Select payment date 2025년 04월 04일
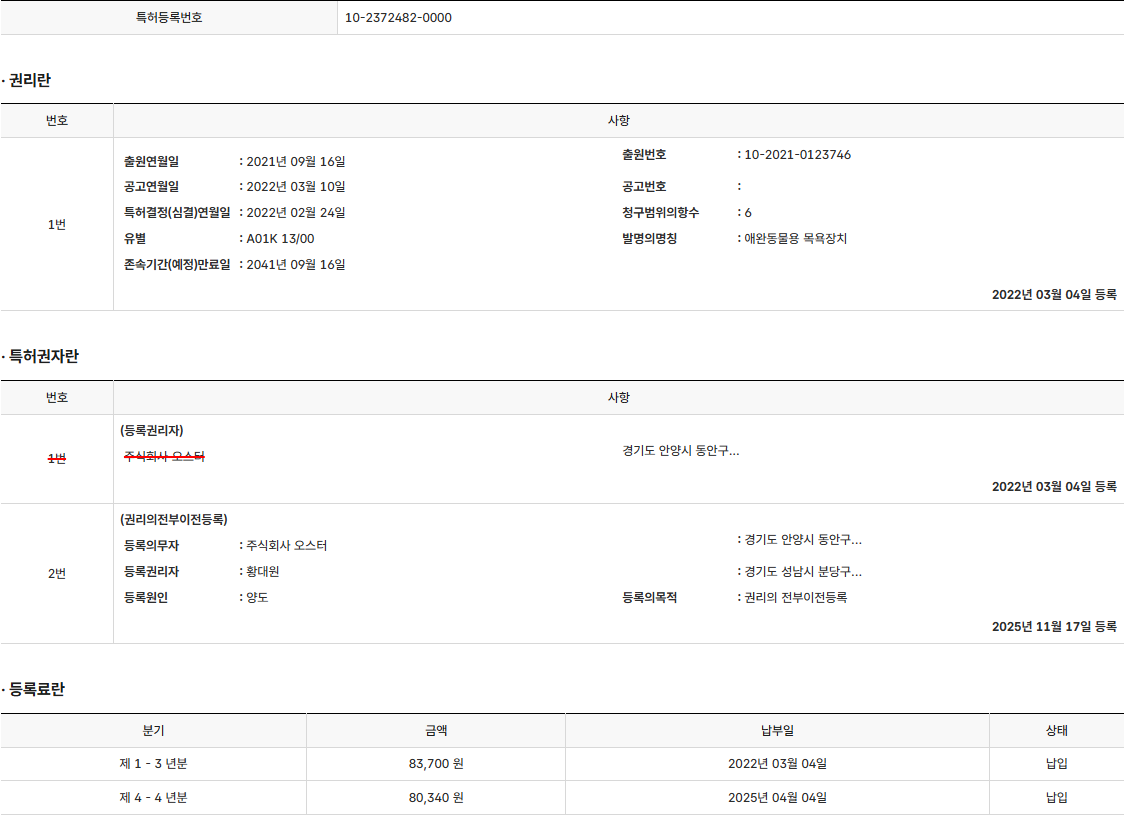1126x816 pixels. click(777, 798)
